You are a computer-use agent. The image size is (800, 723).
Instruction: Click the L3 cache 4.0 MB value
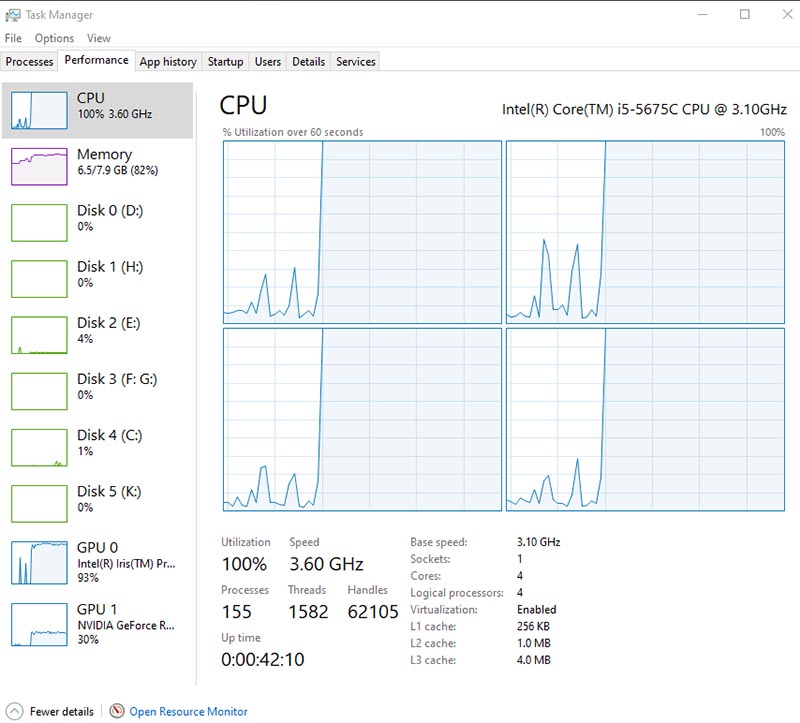point(534,660)
